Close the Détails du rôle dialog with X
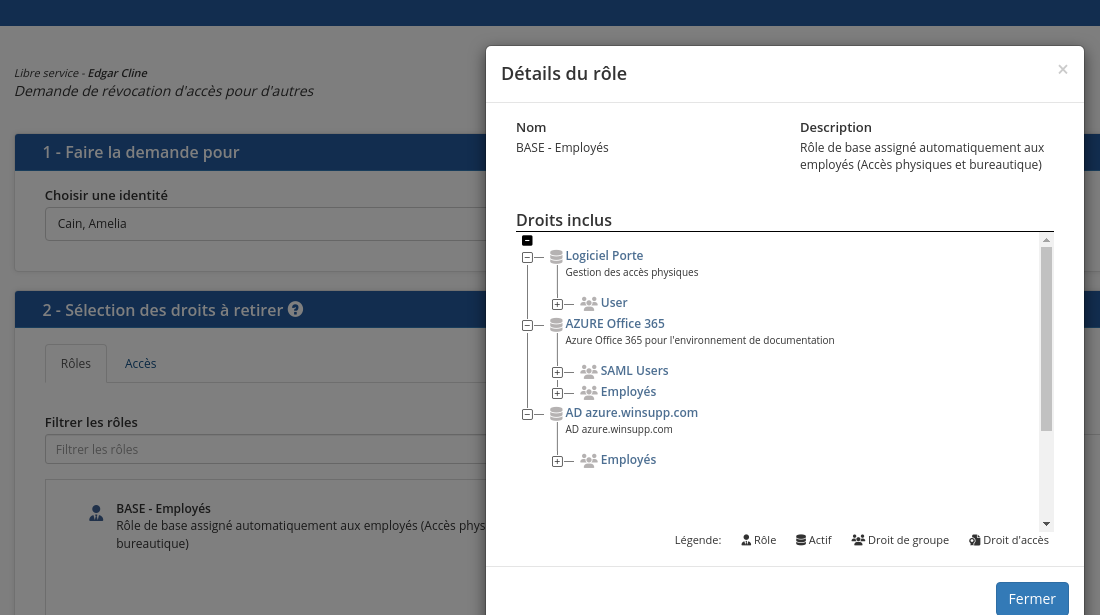The image size is (1100, 615). 1063,69
